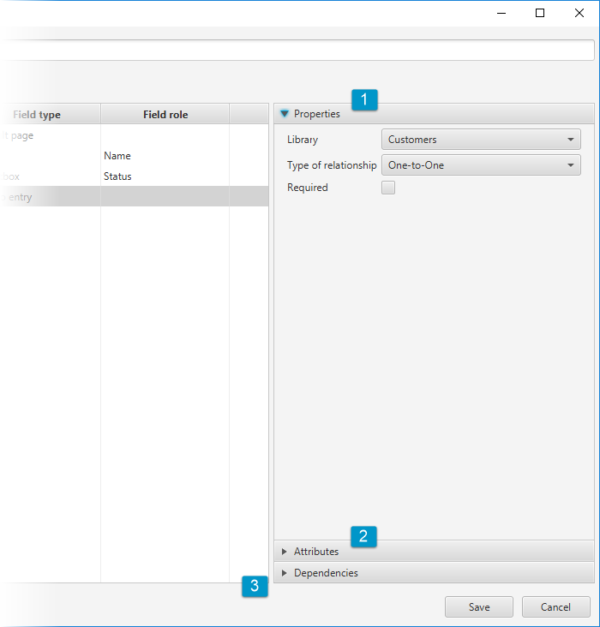This screenshot has height=627, width=600.
Task: Open the Type of relationship dropdown
Action: 480,165
